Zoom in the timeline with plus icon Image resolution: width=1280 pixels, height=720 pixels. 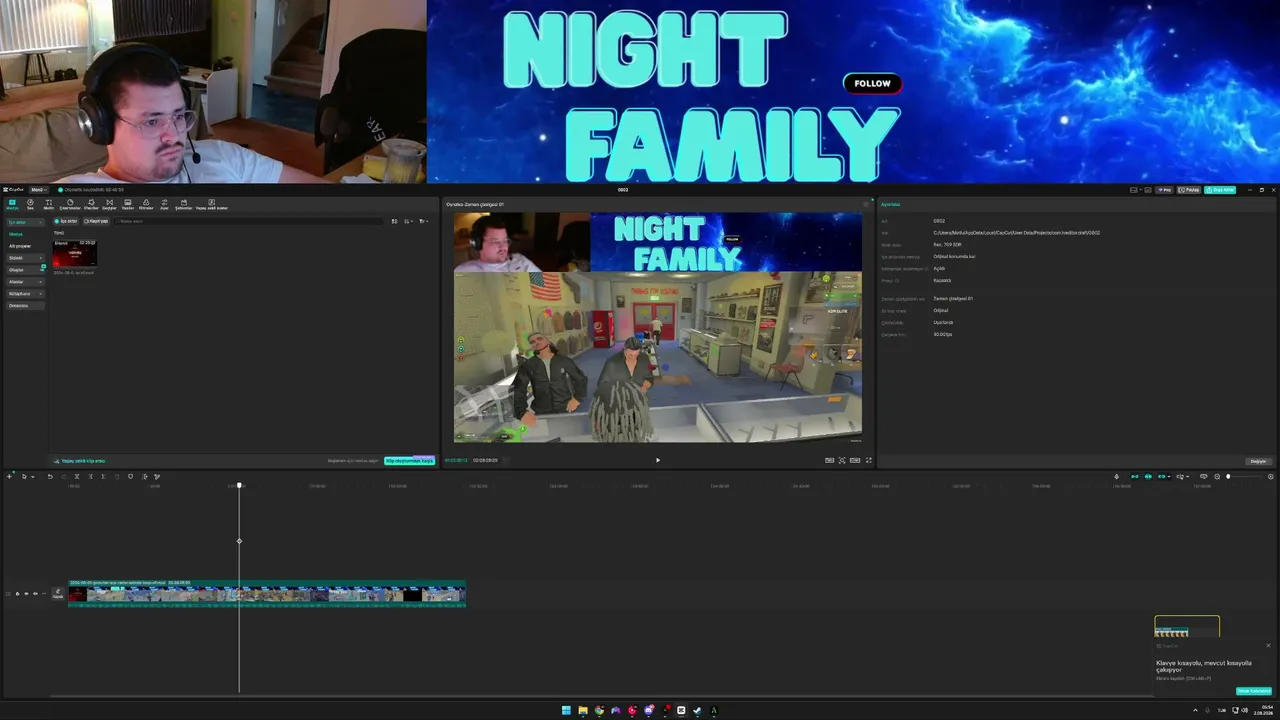click(x=1271, y=476)
